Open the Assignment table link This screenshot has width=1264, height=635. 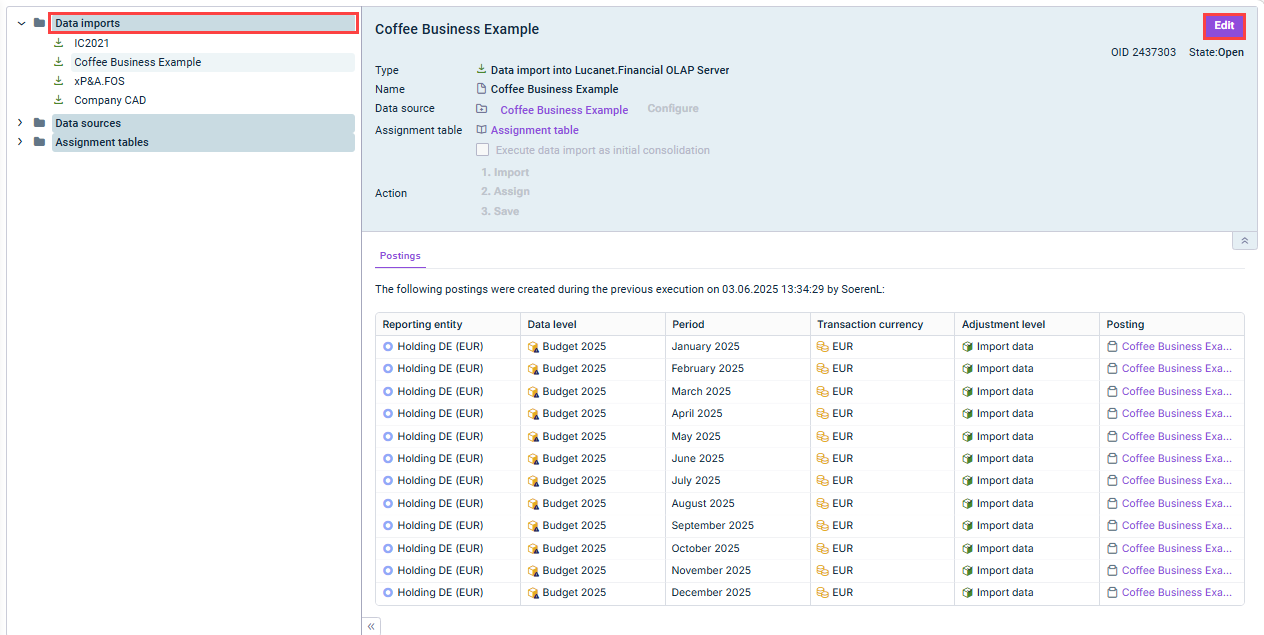(x=535, y=130)
